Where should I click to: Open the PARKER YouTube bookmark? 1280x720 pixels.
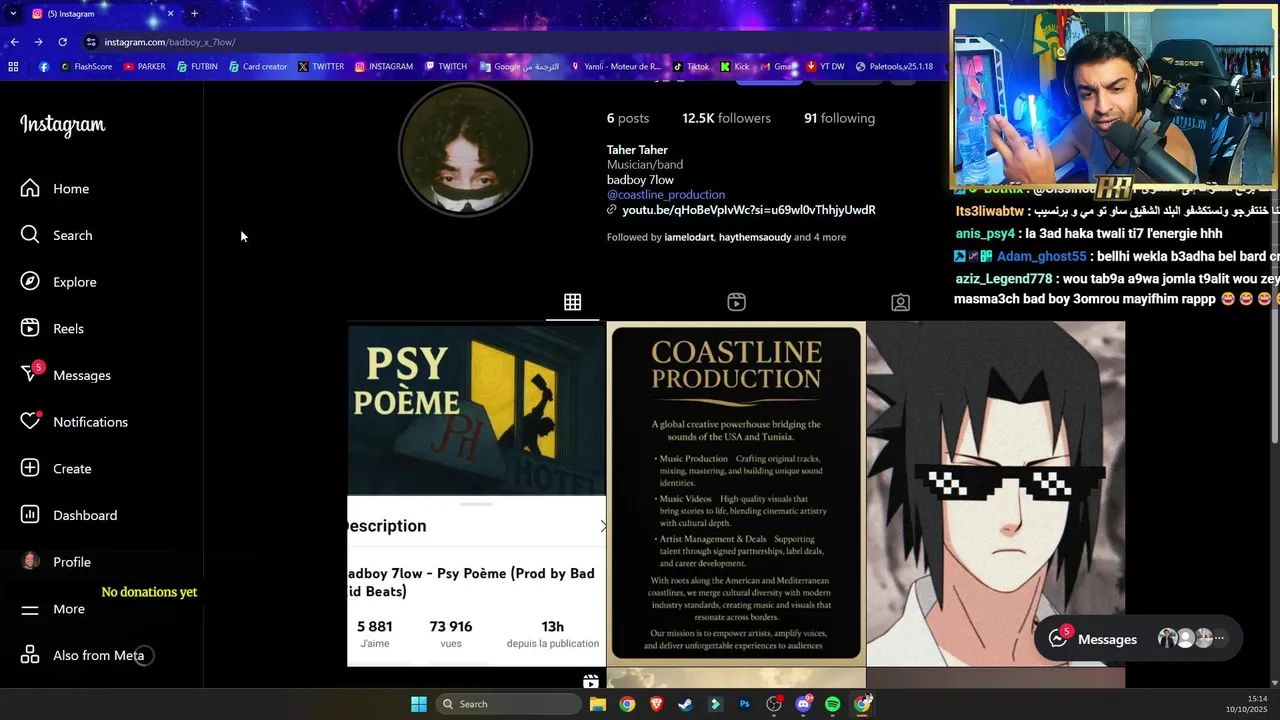[x=145, y=67]
